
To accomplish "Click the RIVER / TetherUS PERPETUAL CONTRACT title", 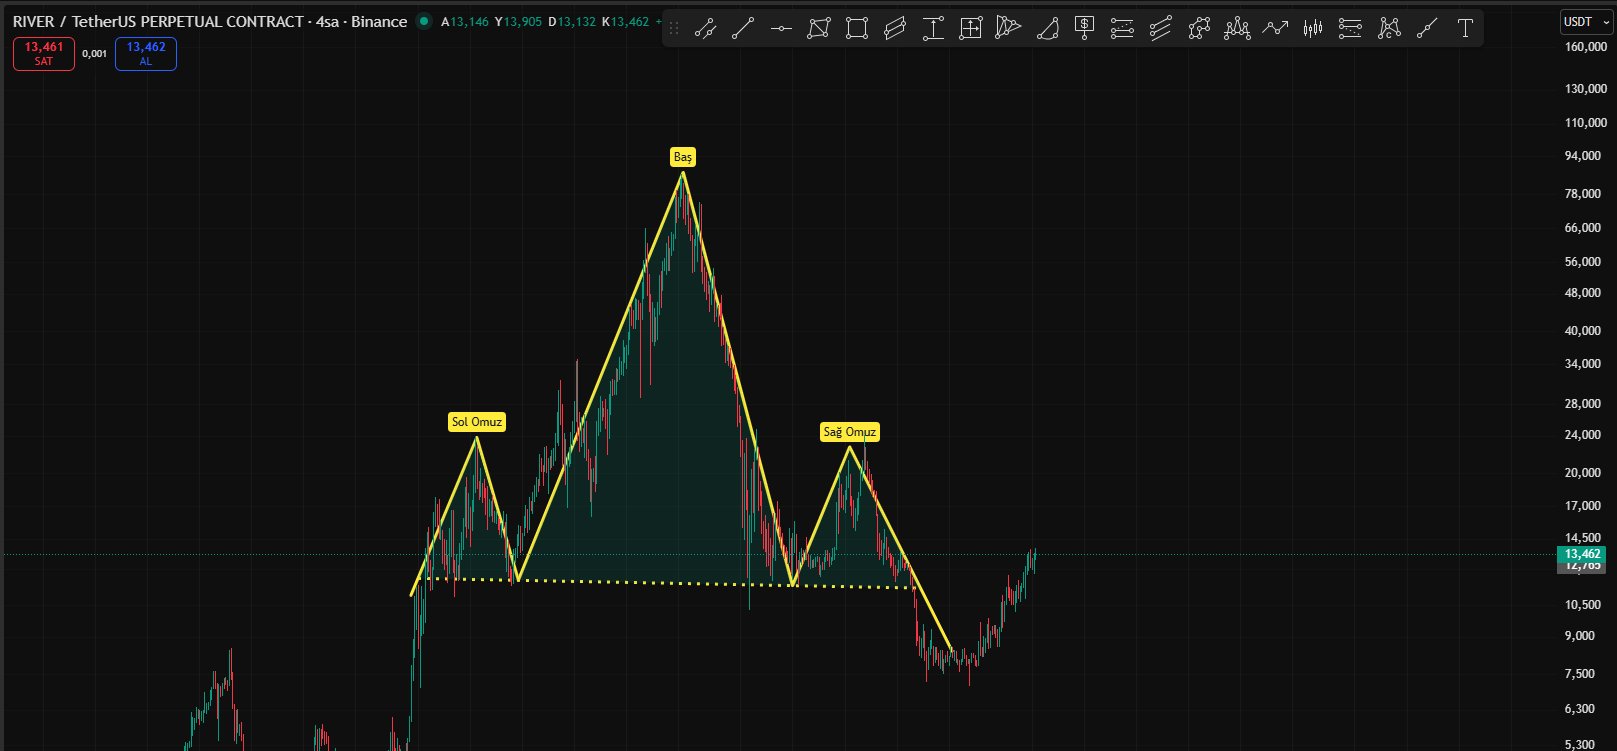I will tap(160, 21).
